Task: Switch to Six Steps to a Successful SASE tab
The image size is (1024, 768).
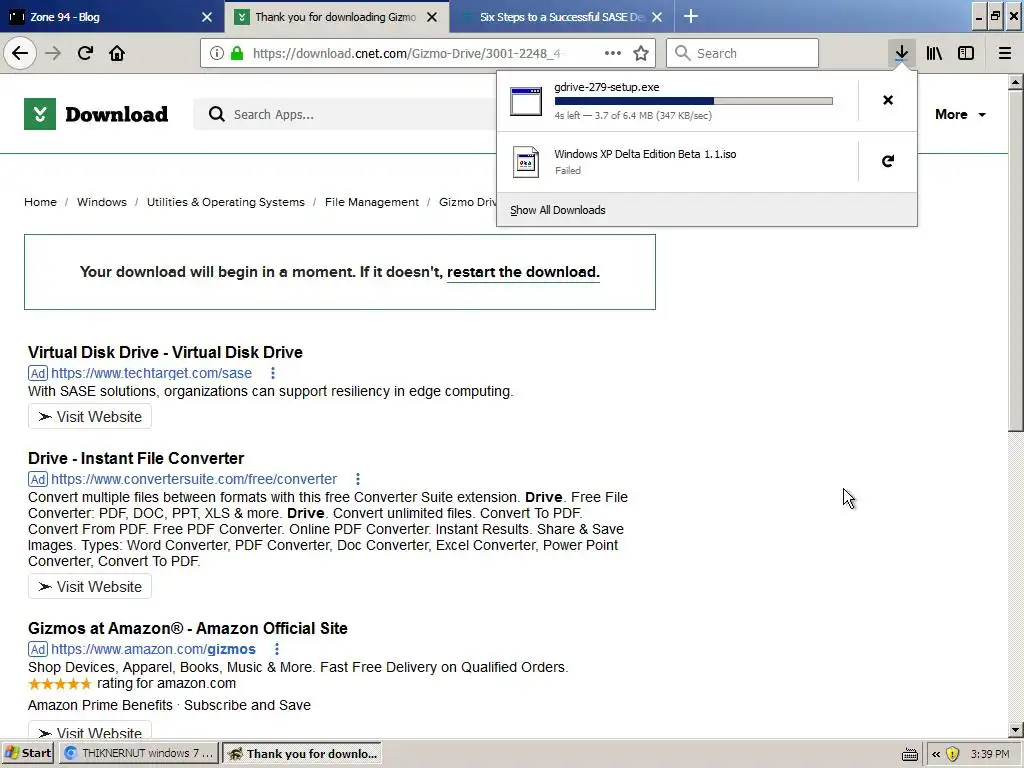Action: coord(562,17)
